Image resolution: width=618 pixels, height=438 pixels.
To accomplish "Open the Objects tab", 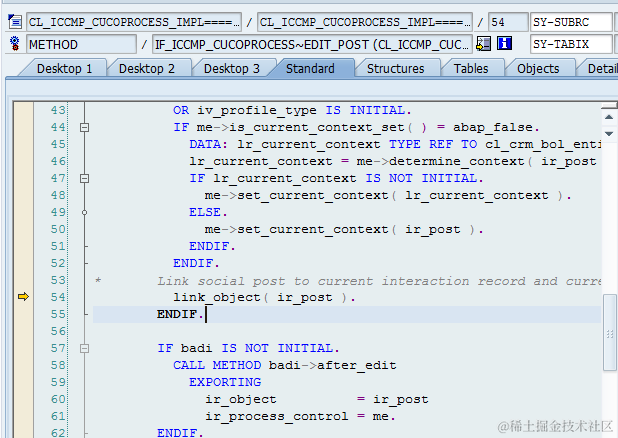I will [538, 69].
